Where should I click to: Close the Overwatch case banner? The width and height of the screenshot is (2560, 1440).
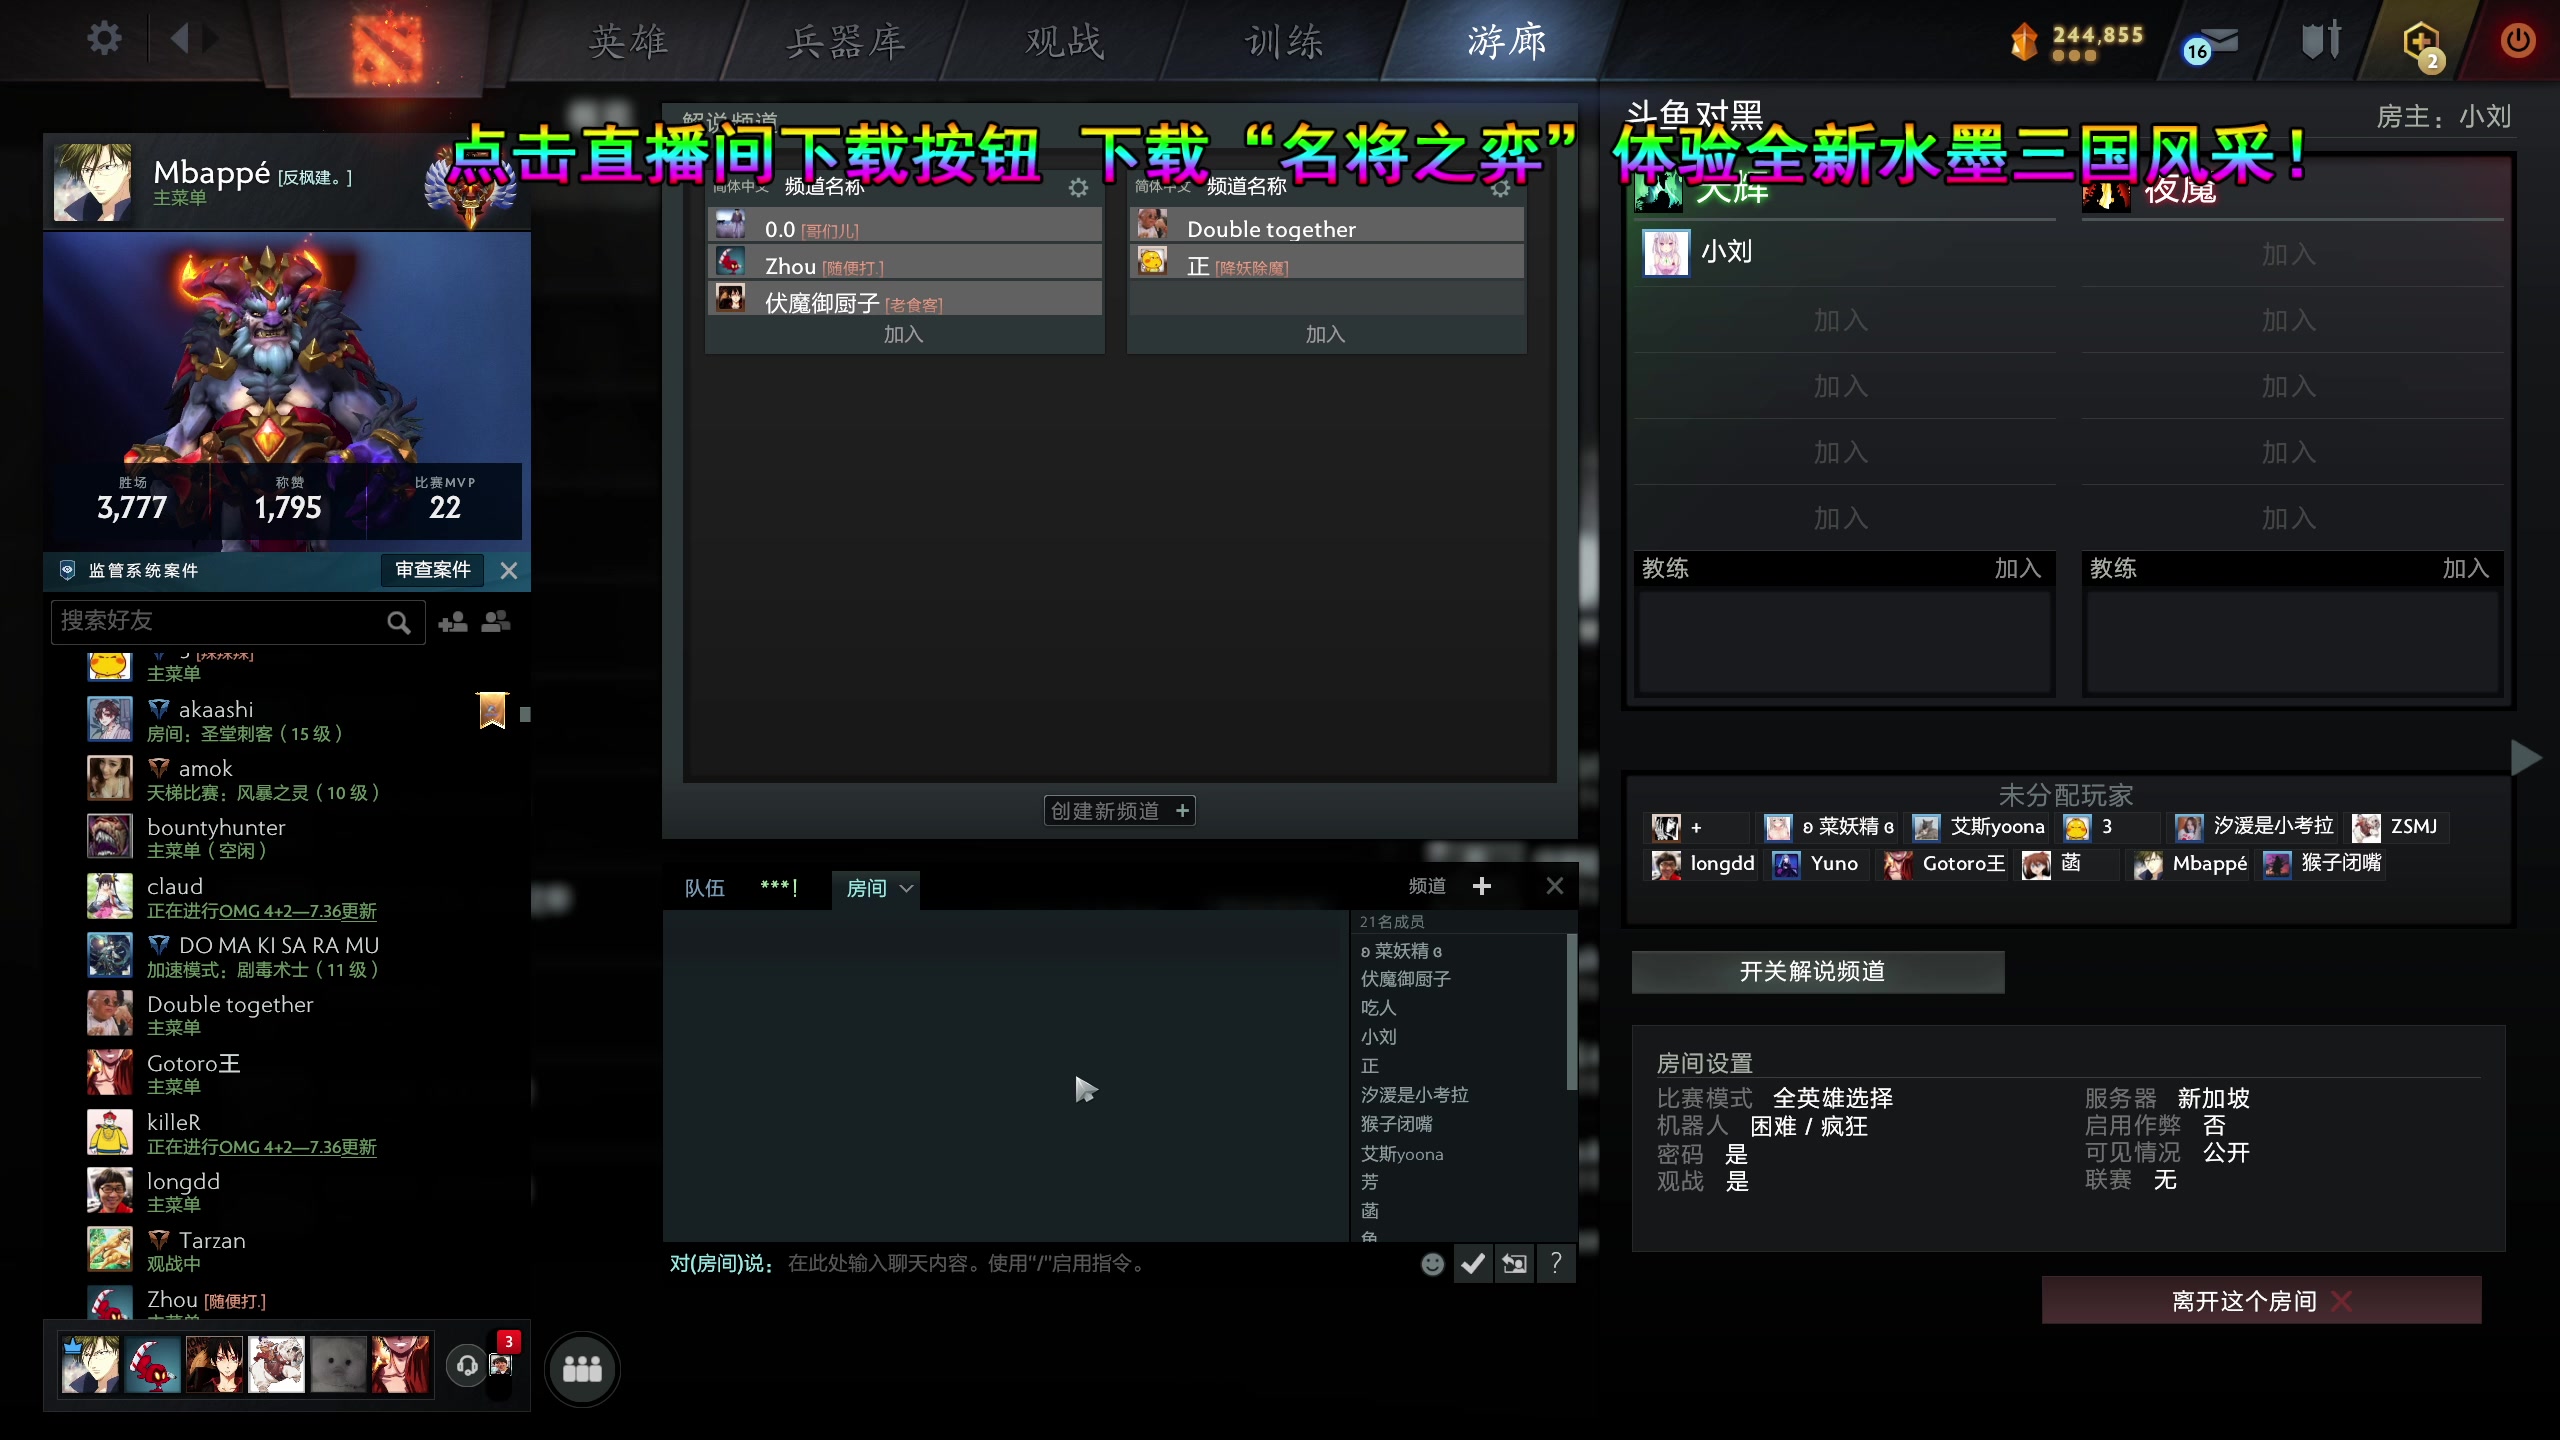509,570
